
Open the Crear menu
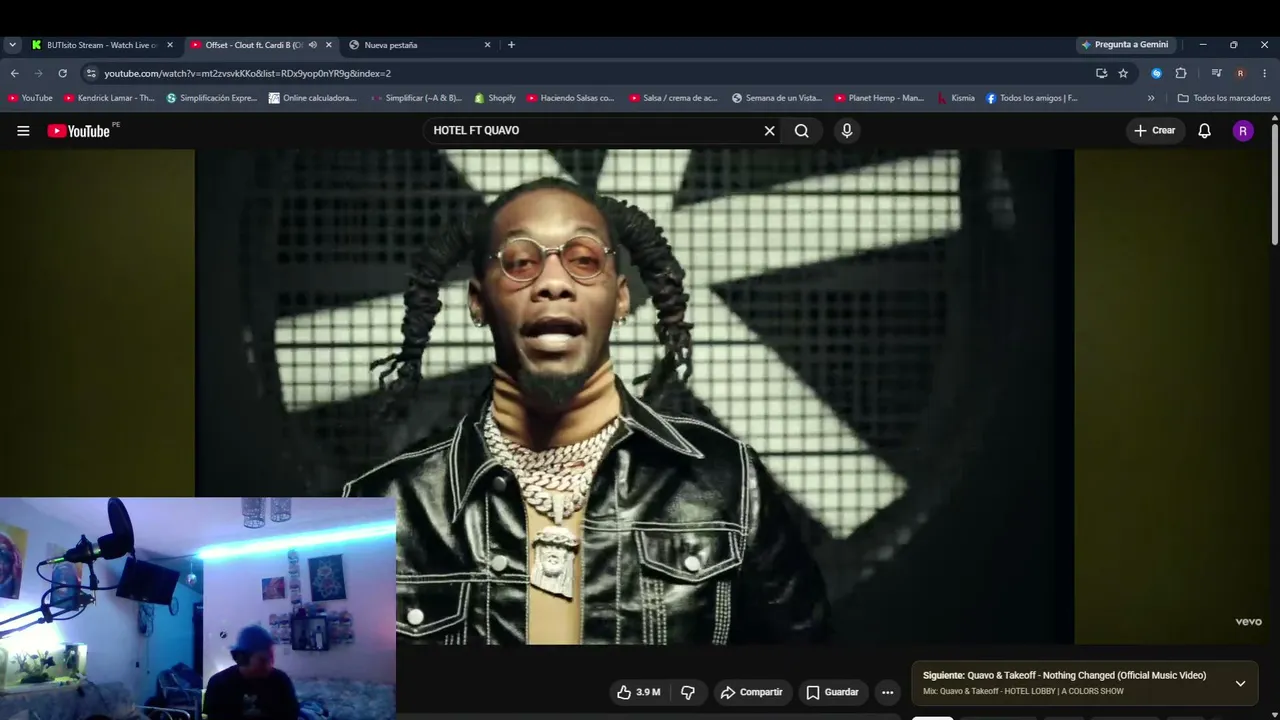point(1155,131)
